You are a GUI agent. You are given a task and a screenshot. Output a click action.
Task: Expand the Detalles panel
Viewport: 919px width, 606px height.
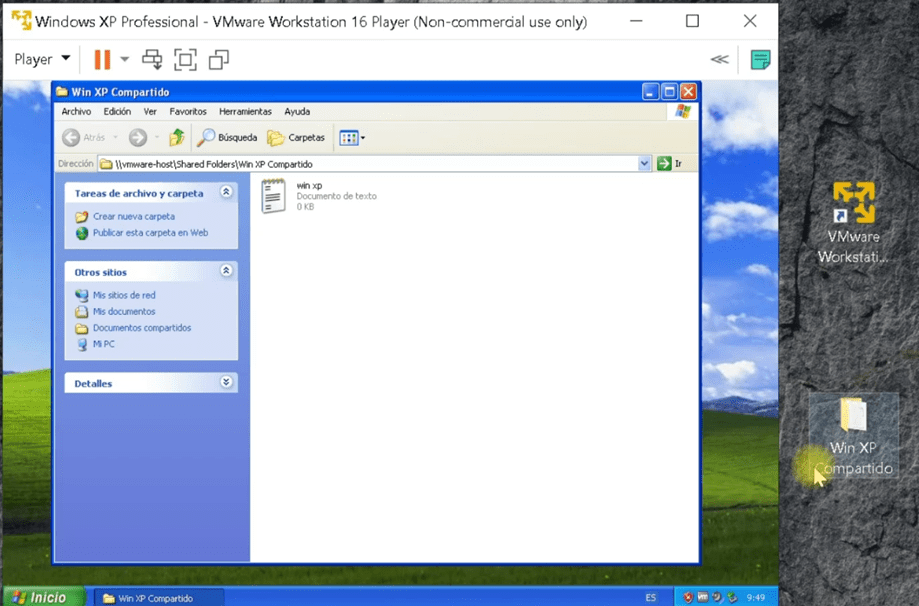click(x=226, y=382)
